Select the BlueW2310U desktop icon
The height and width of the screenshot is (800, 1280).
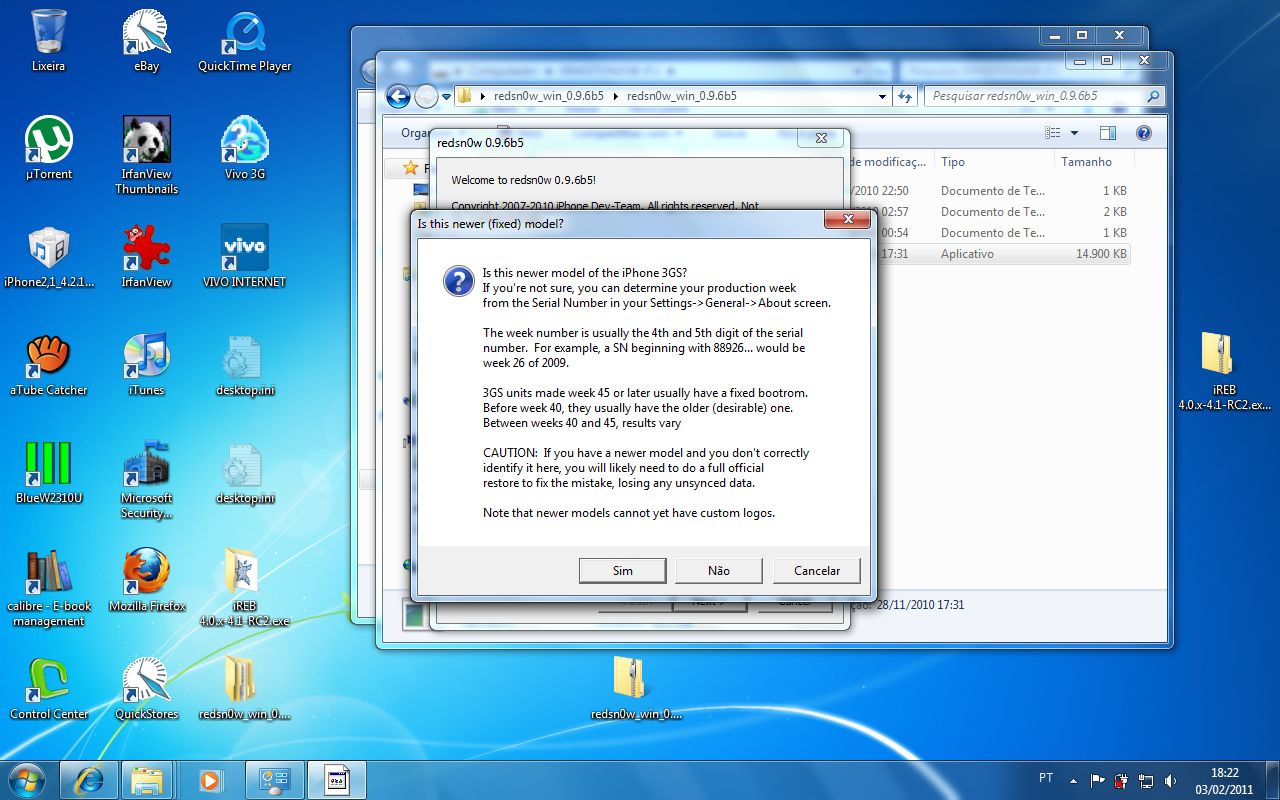pyautogui.click(x=48, y=473)
